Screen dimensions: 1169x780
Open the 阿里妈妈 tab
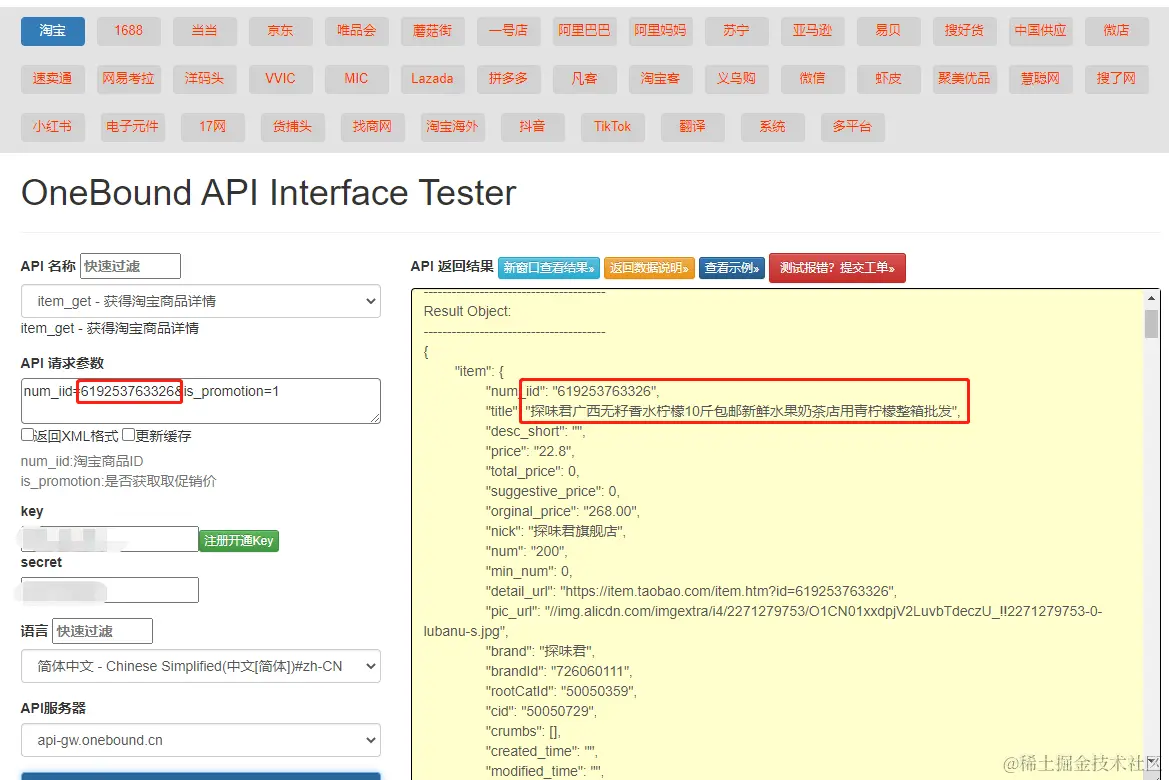click(660, 31)
